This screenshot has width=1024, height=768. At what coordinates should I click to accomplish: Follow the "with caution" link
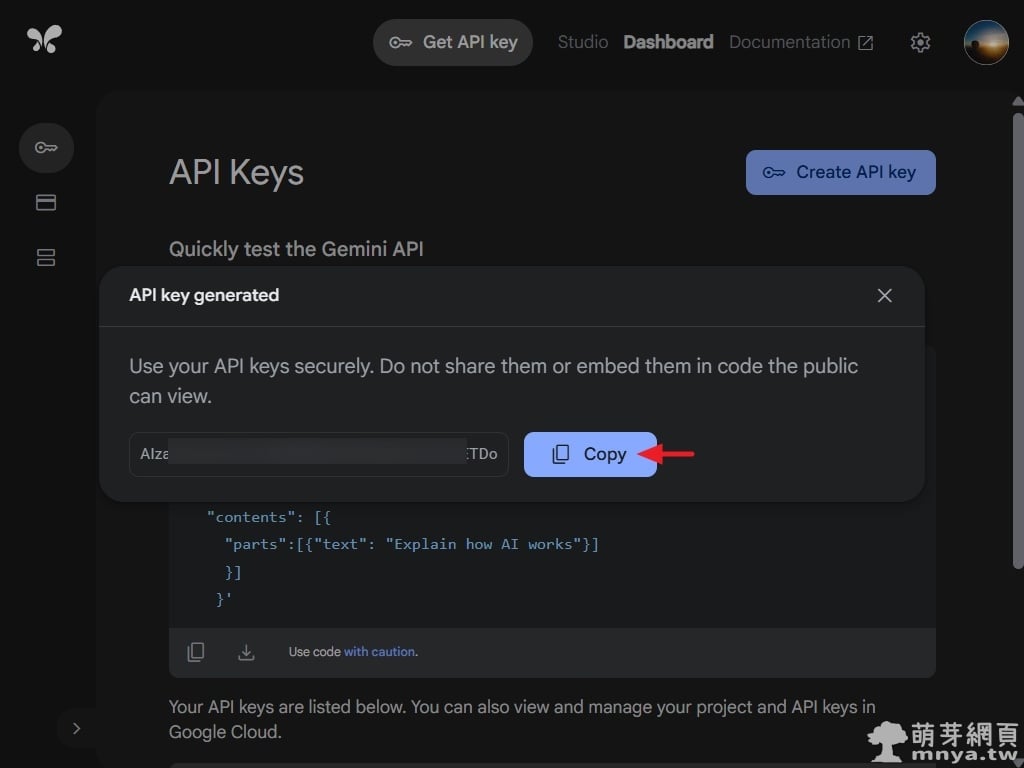379,652
